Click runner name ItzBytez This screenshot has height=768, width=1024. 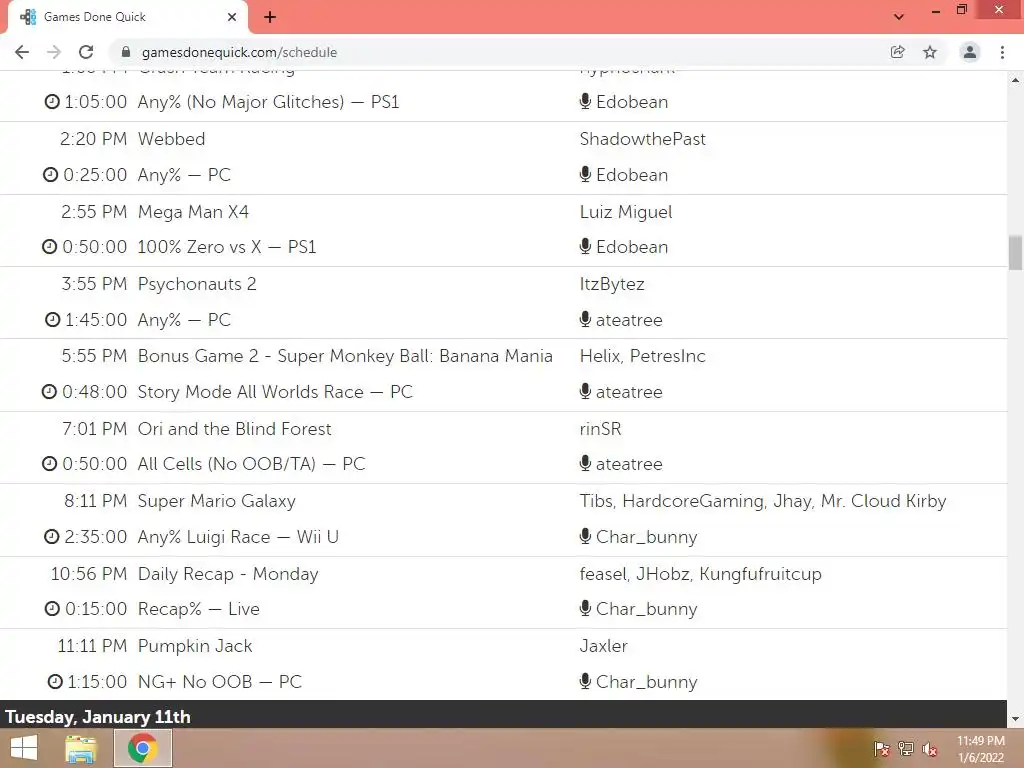pyautogui.click(x=612, y=284)
